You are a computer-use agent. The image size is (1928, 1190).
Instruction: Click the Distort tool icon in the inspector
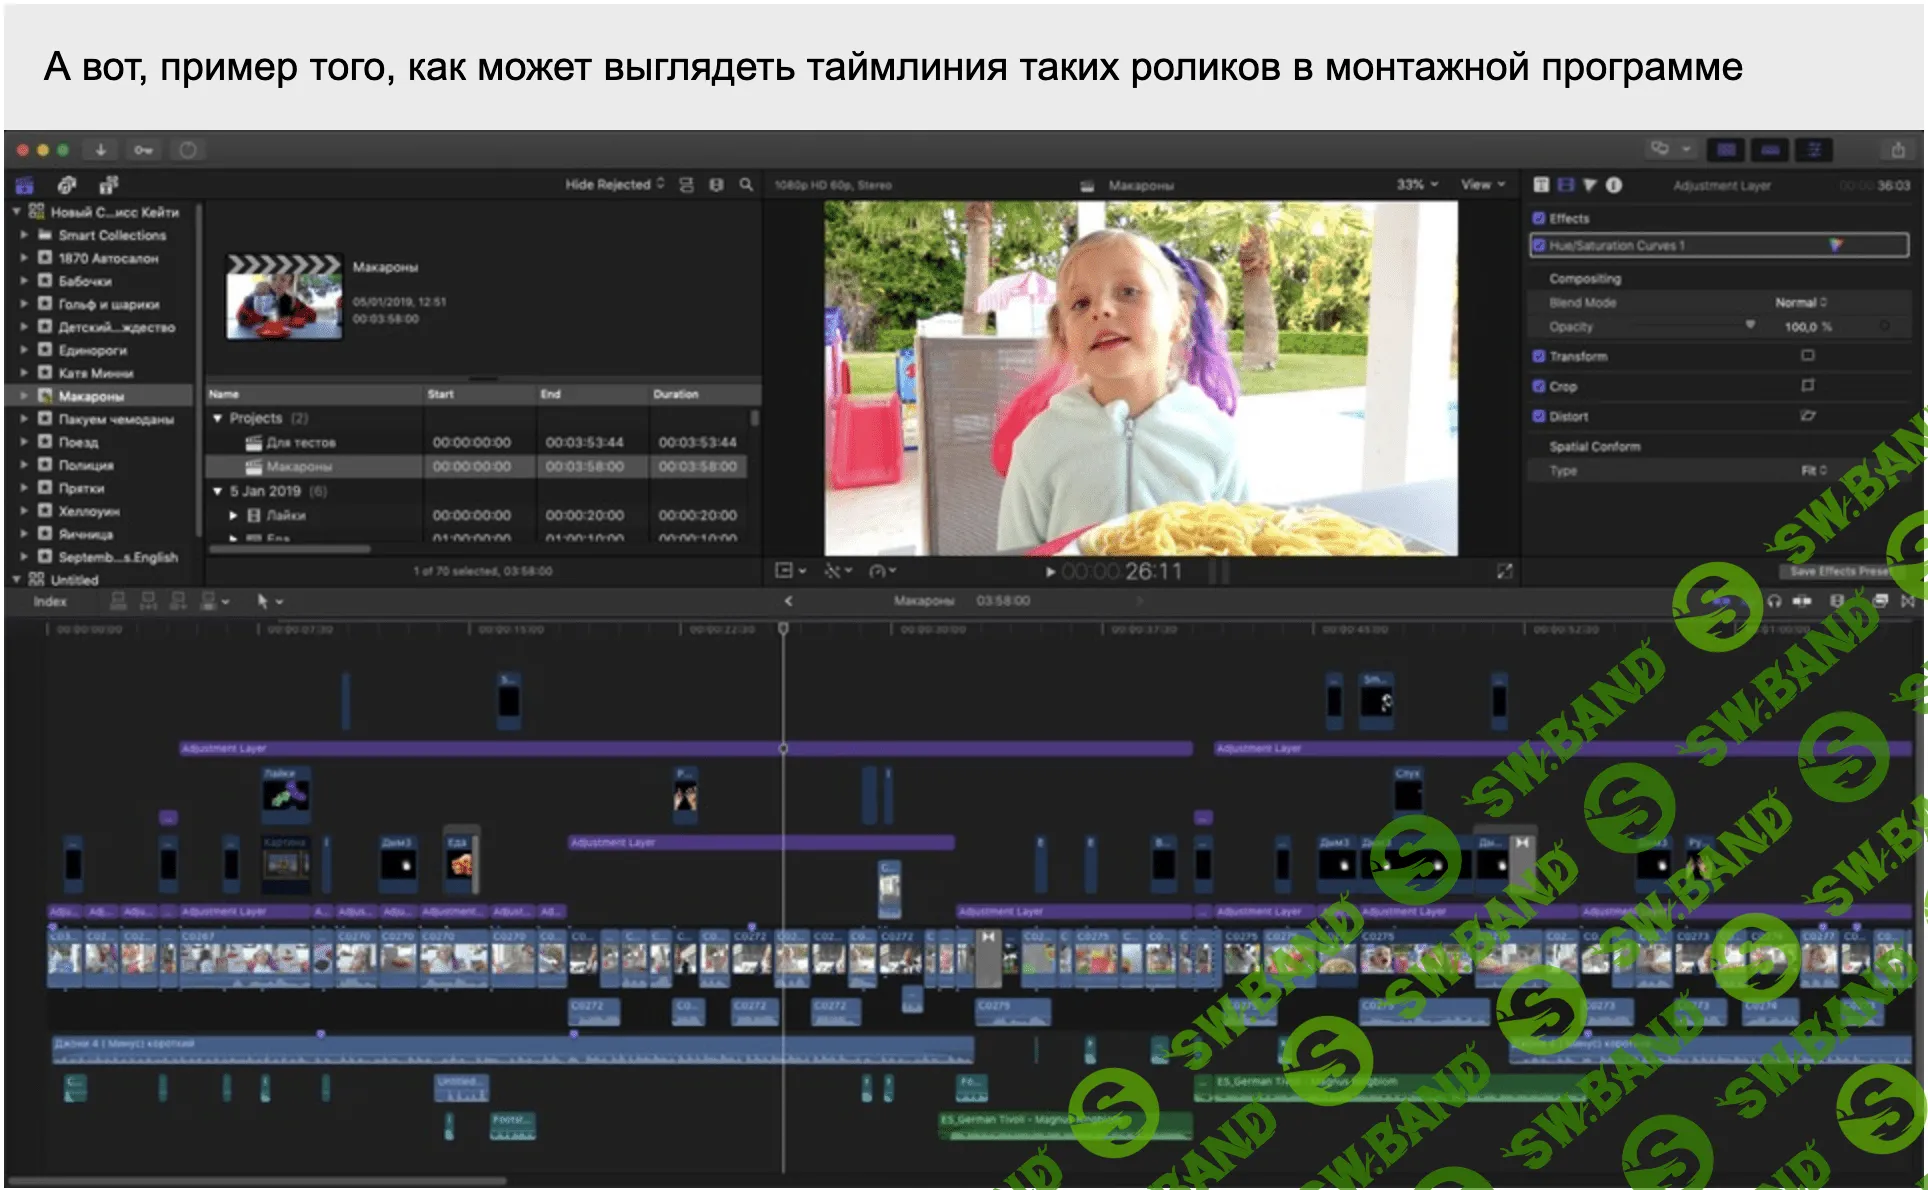coord(1806,416)
